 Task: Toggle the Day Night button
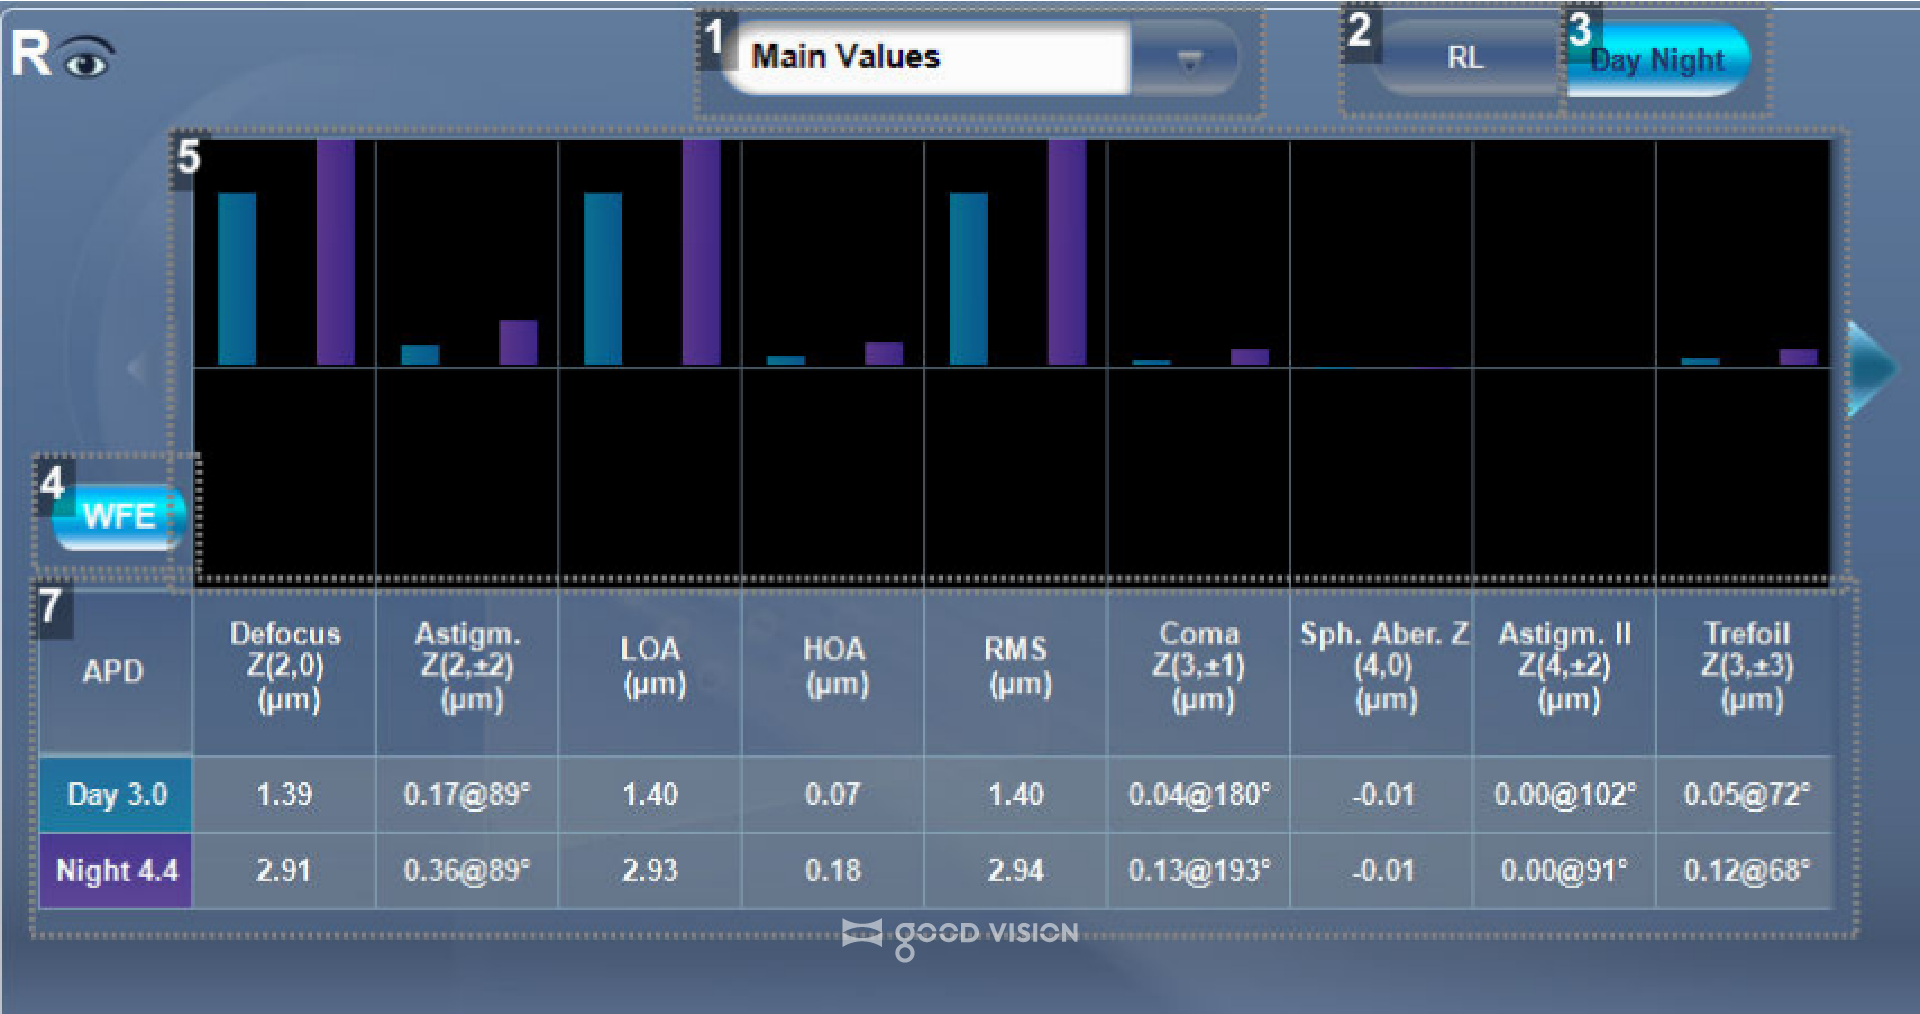[1658, 60]
